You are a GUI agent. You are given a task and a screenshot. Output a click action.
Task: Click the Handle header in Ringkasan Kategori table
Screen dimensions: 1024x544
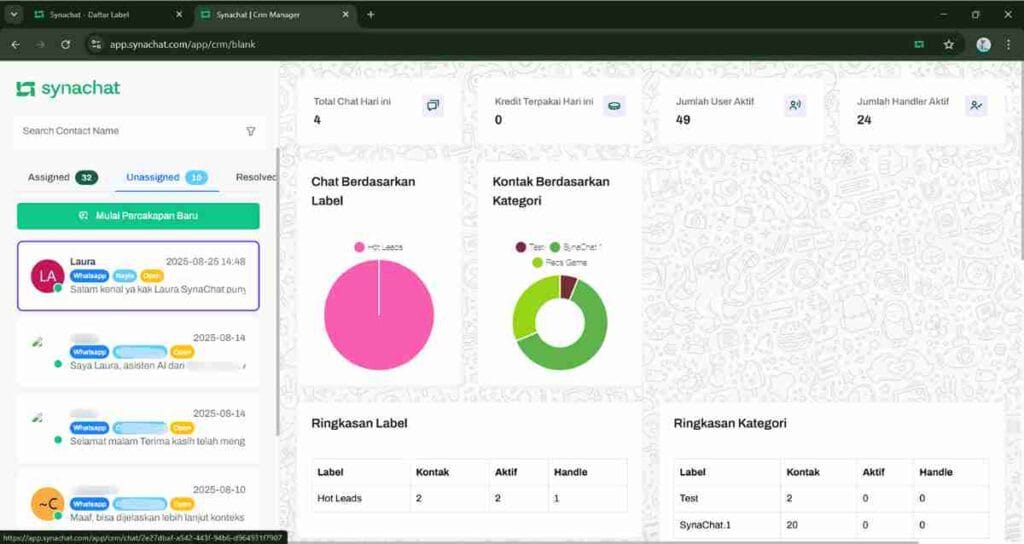(936, 472)
